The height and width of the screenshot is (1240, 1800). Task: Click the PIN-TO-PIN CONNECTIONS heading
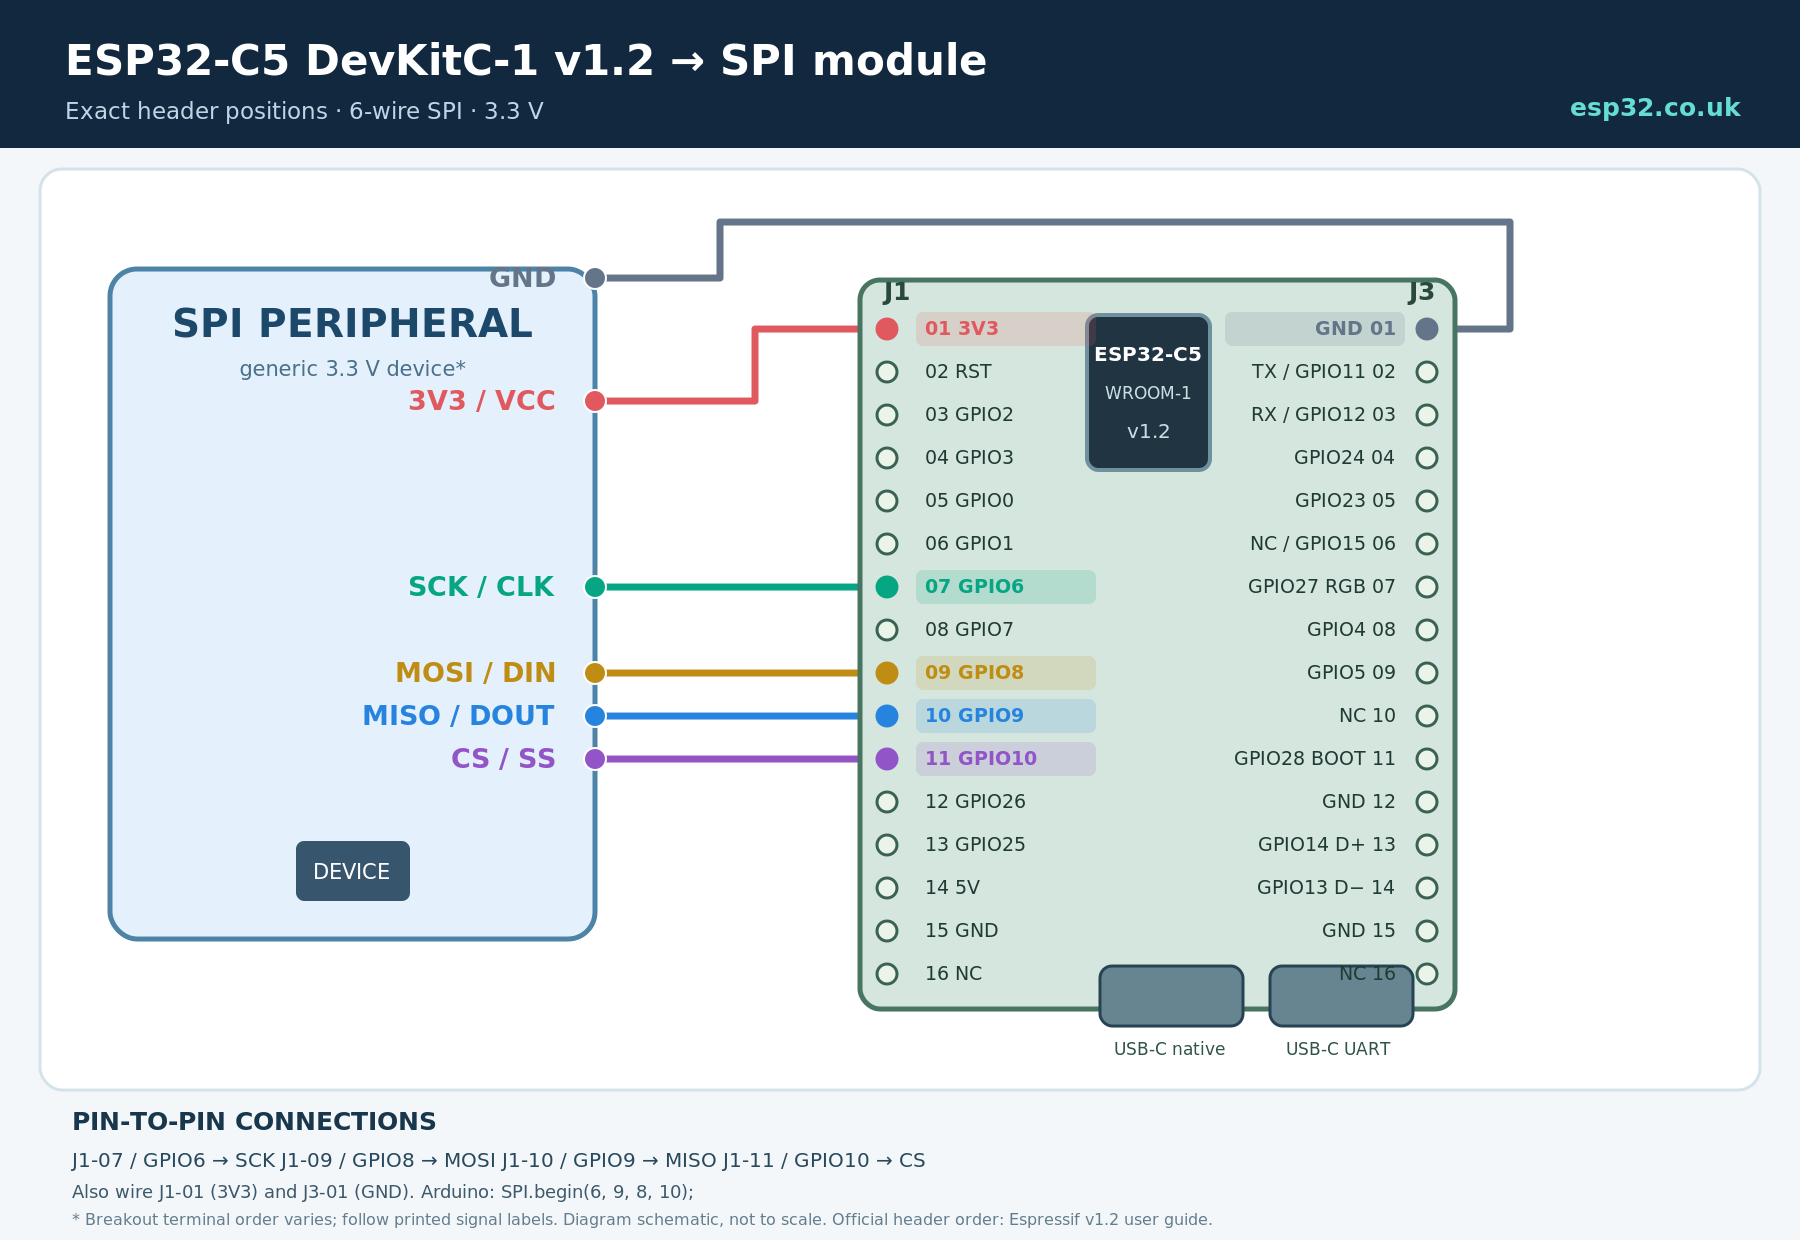tap(254, 1122)
